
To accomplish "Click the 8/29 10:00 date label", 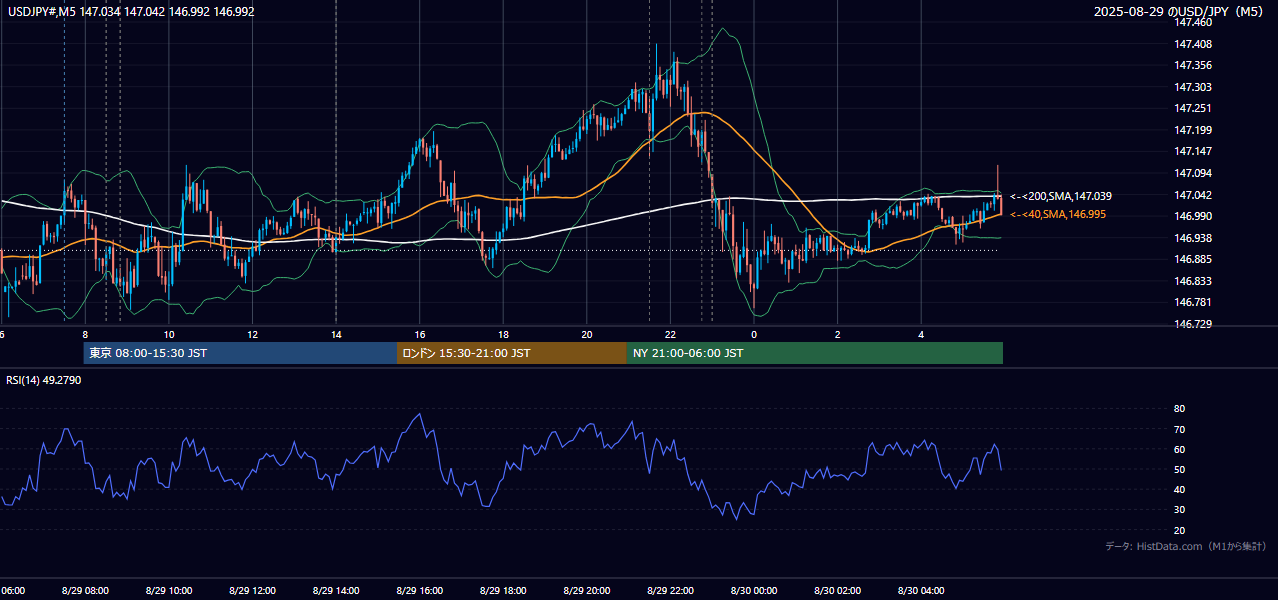I will coord(169,590).
